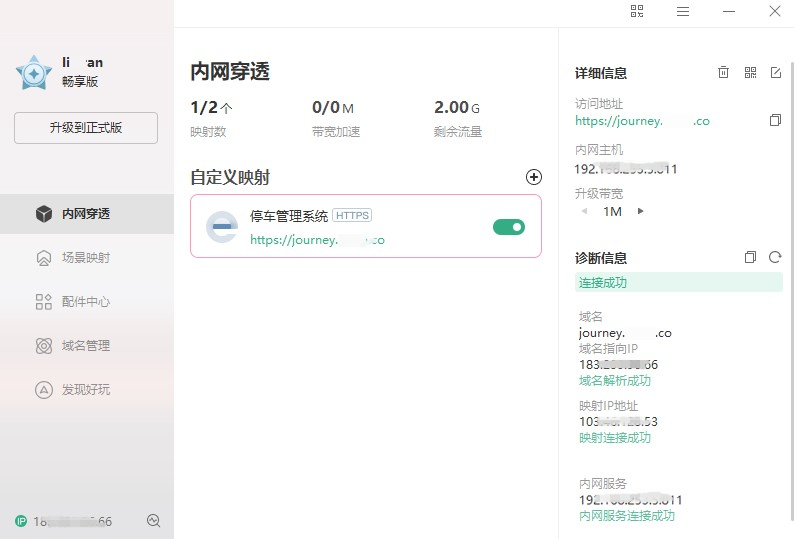The width and height of the screenshot is (794, 539).
Task: Click the 内网主机 IP address value
Action: click(x=626, y=169)
